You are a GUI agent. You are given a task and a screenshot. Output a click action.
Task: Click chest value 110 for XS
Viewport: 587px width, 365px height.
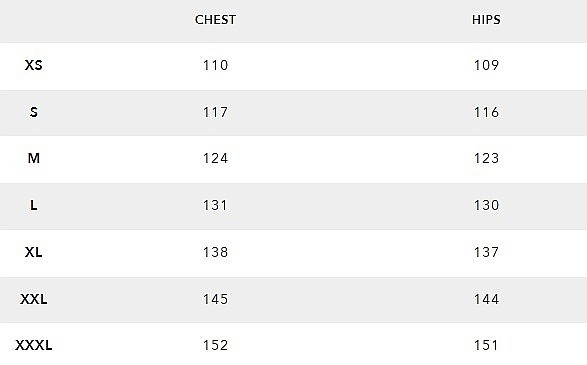pyautogui.click(x=215, y=65)
